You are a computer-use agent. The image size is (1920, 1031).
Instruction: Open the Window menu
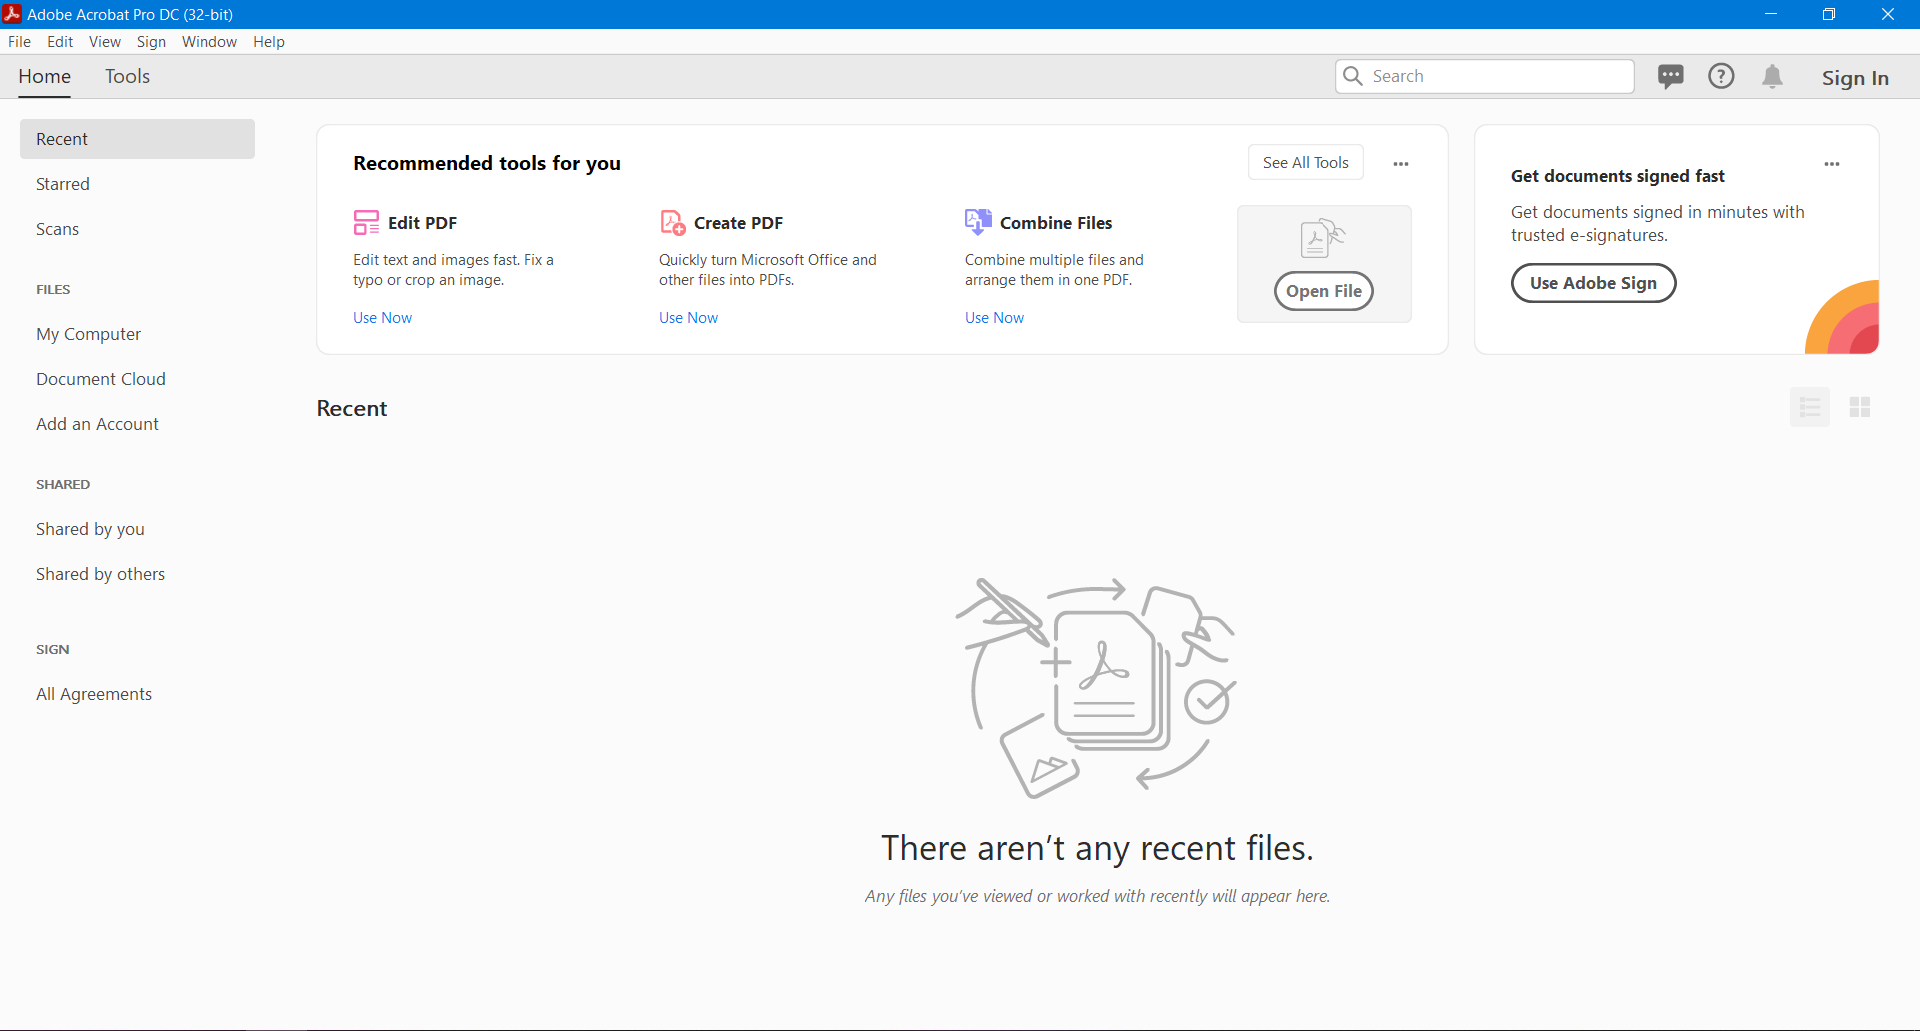(x=209, y=42)
